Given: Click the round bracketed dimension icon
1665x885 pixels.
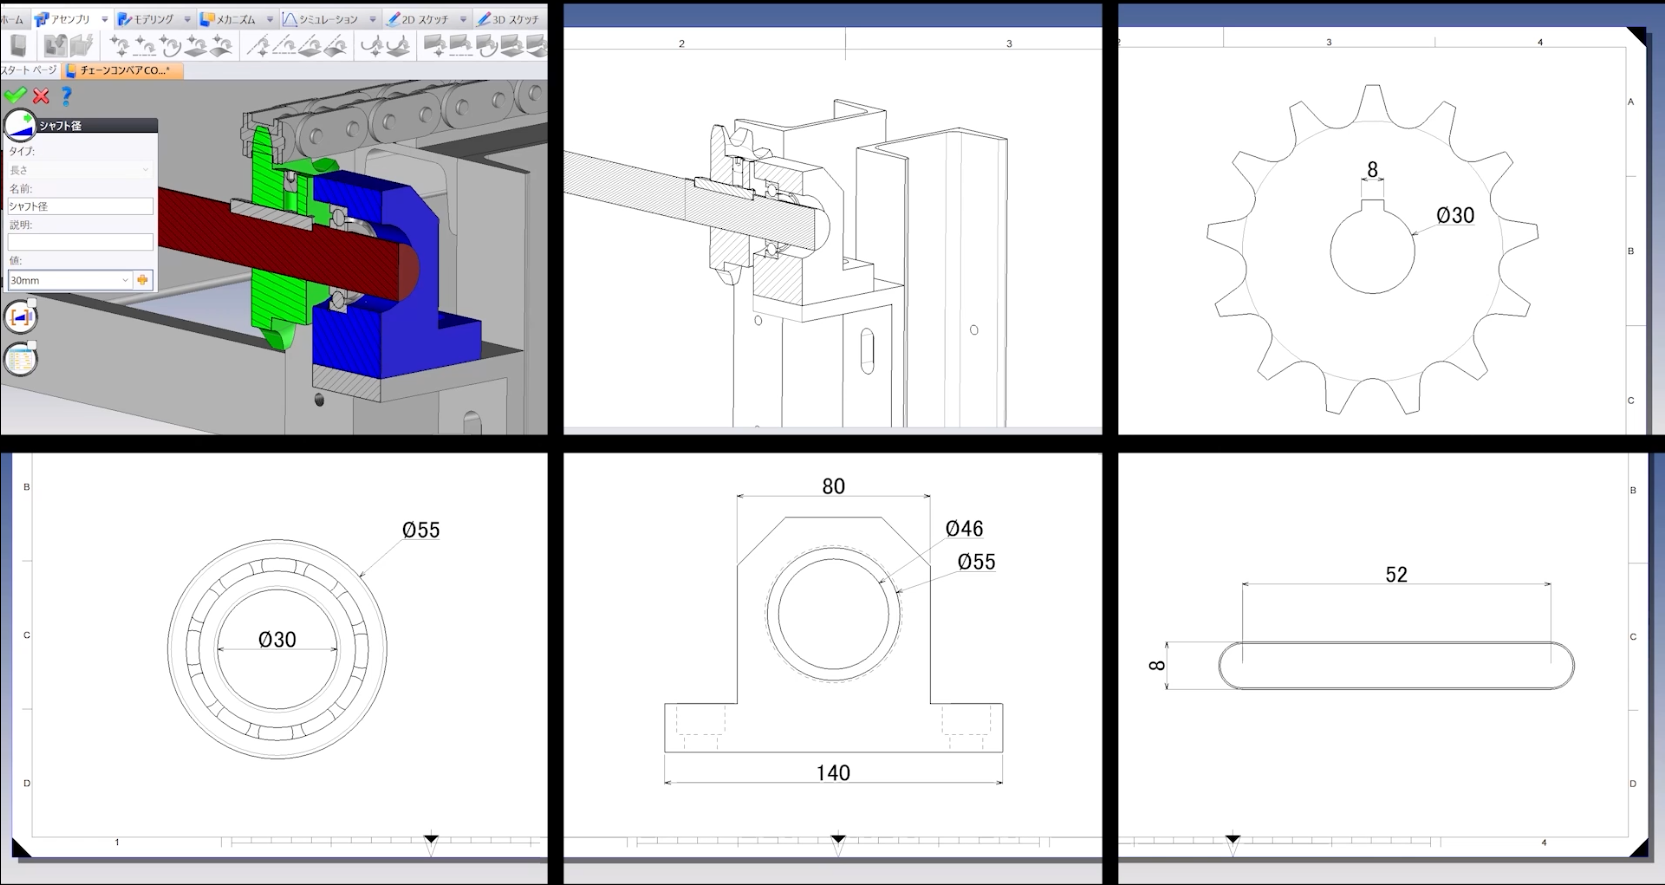Looking at the screenshot, I should click(x=20, y=318).
